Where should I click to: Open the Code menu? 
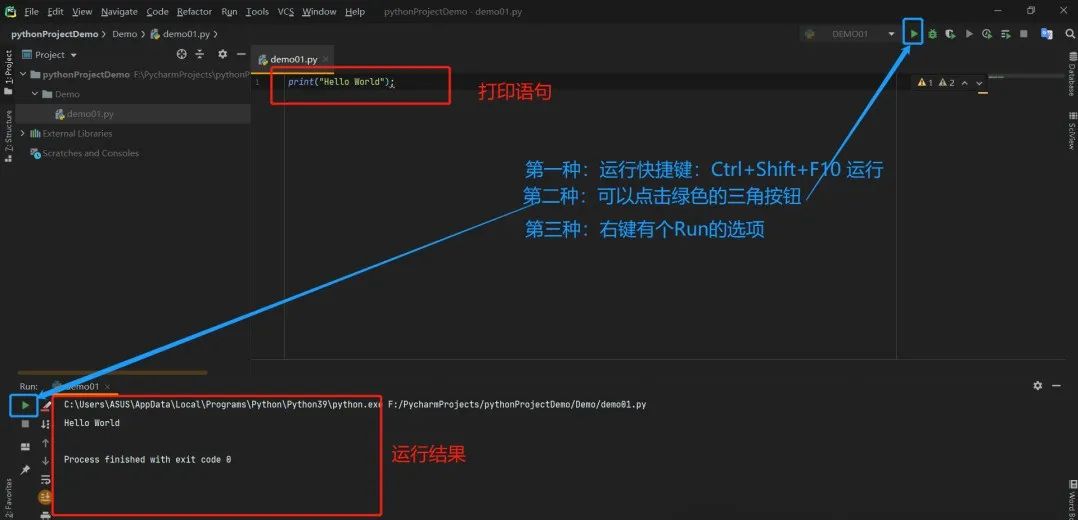(157, 12)
